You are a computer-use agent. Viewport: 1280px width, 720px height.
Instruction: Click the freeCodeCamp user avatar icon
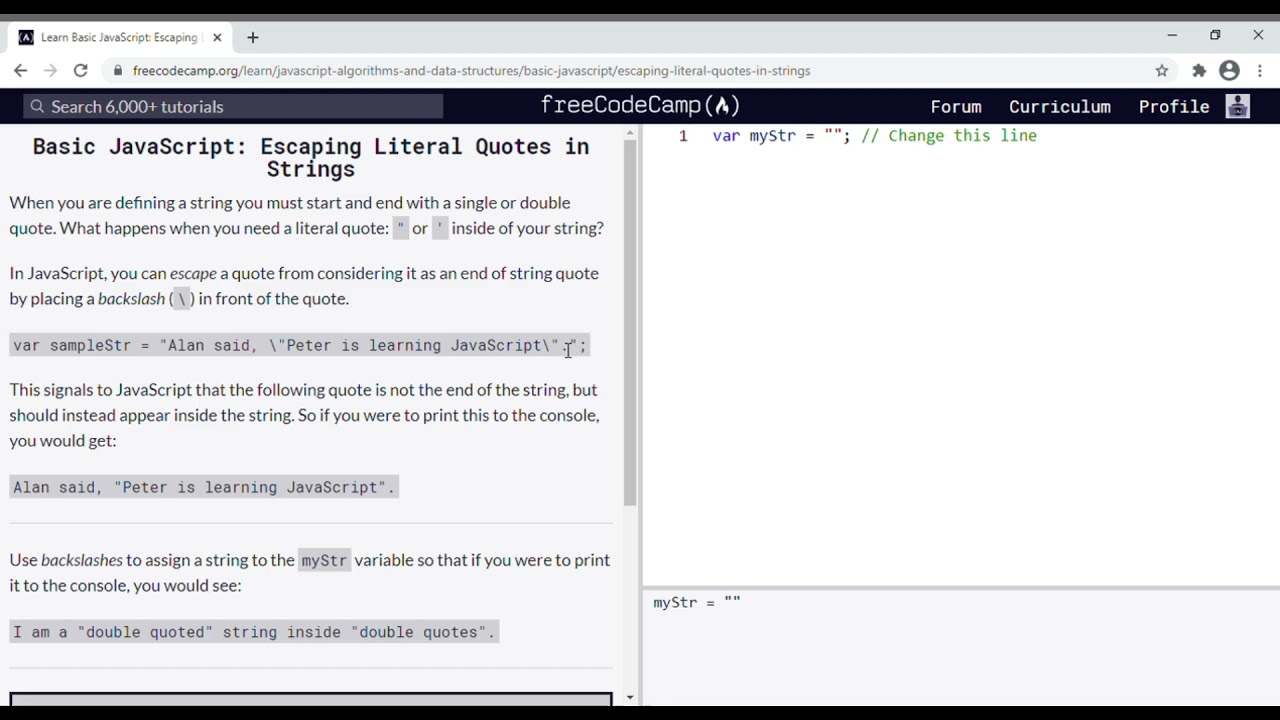coord(1238,106)
